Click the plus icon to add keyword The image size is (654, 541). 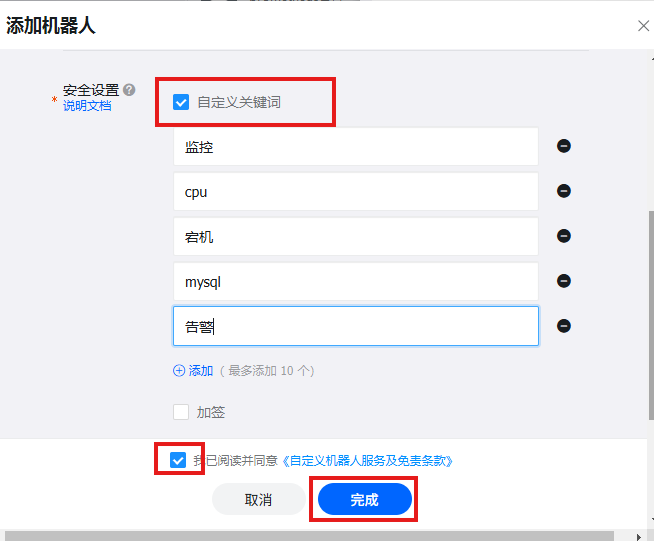click(x=179, y=370)
